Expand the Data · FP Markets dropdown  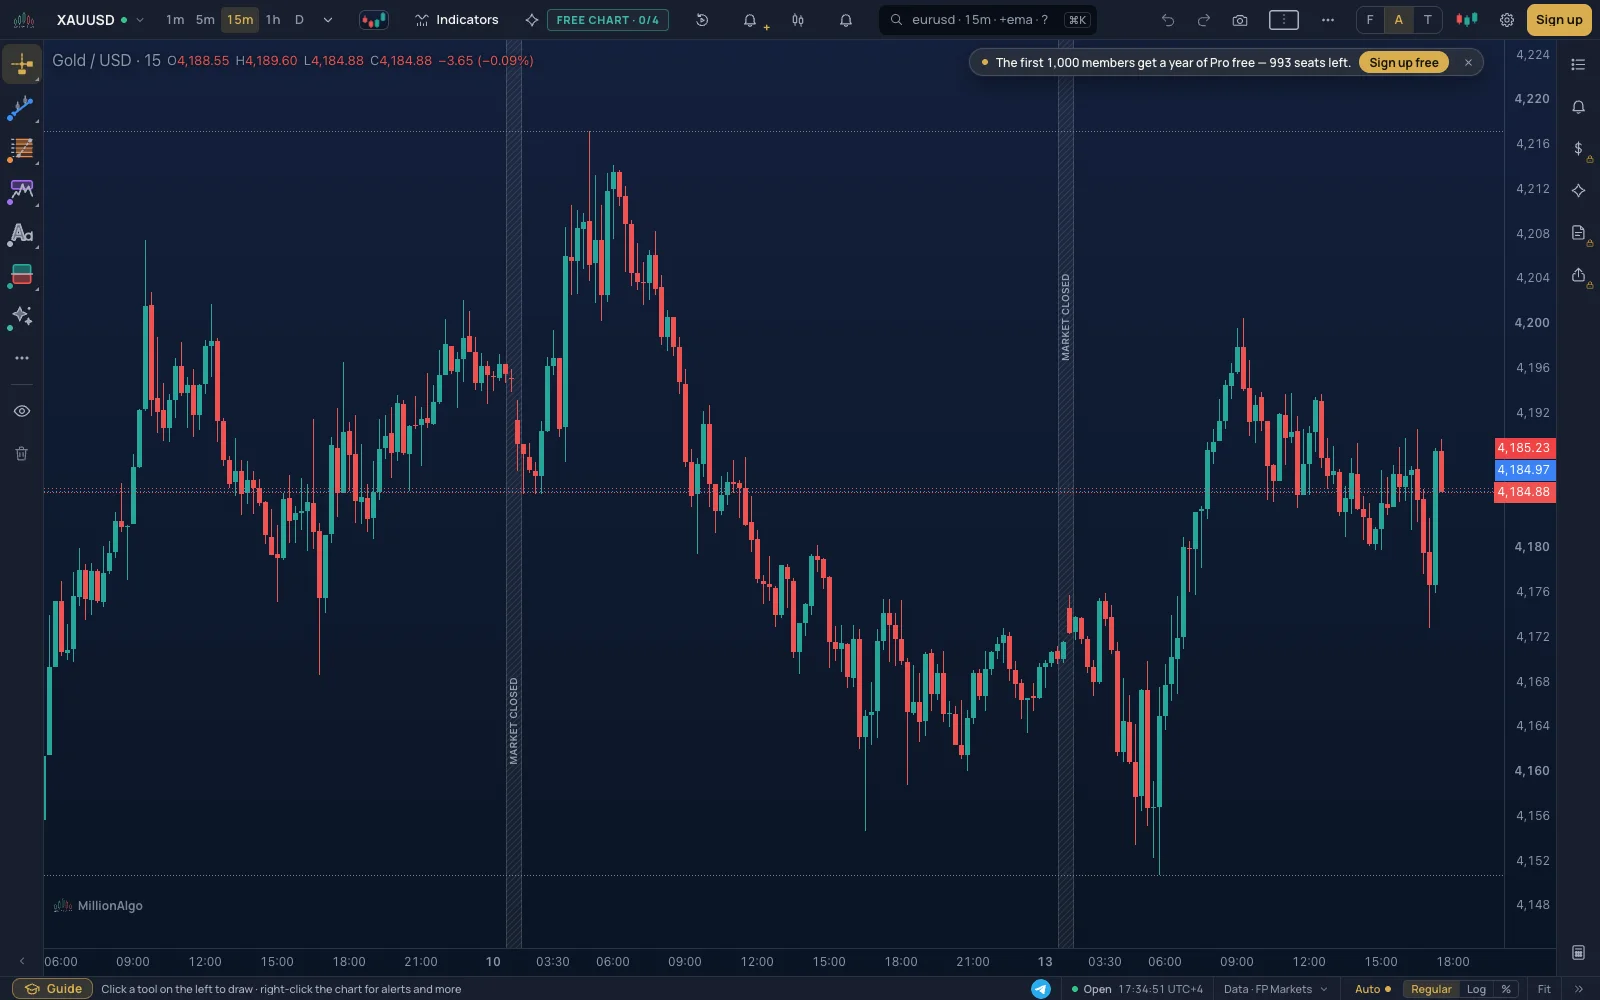click(1275, 989)
